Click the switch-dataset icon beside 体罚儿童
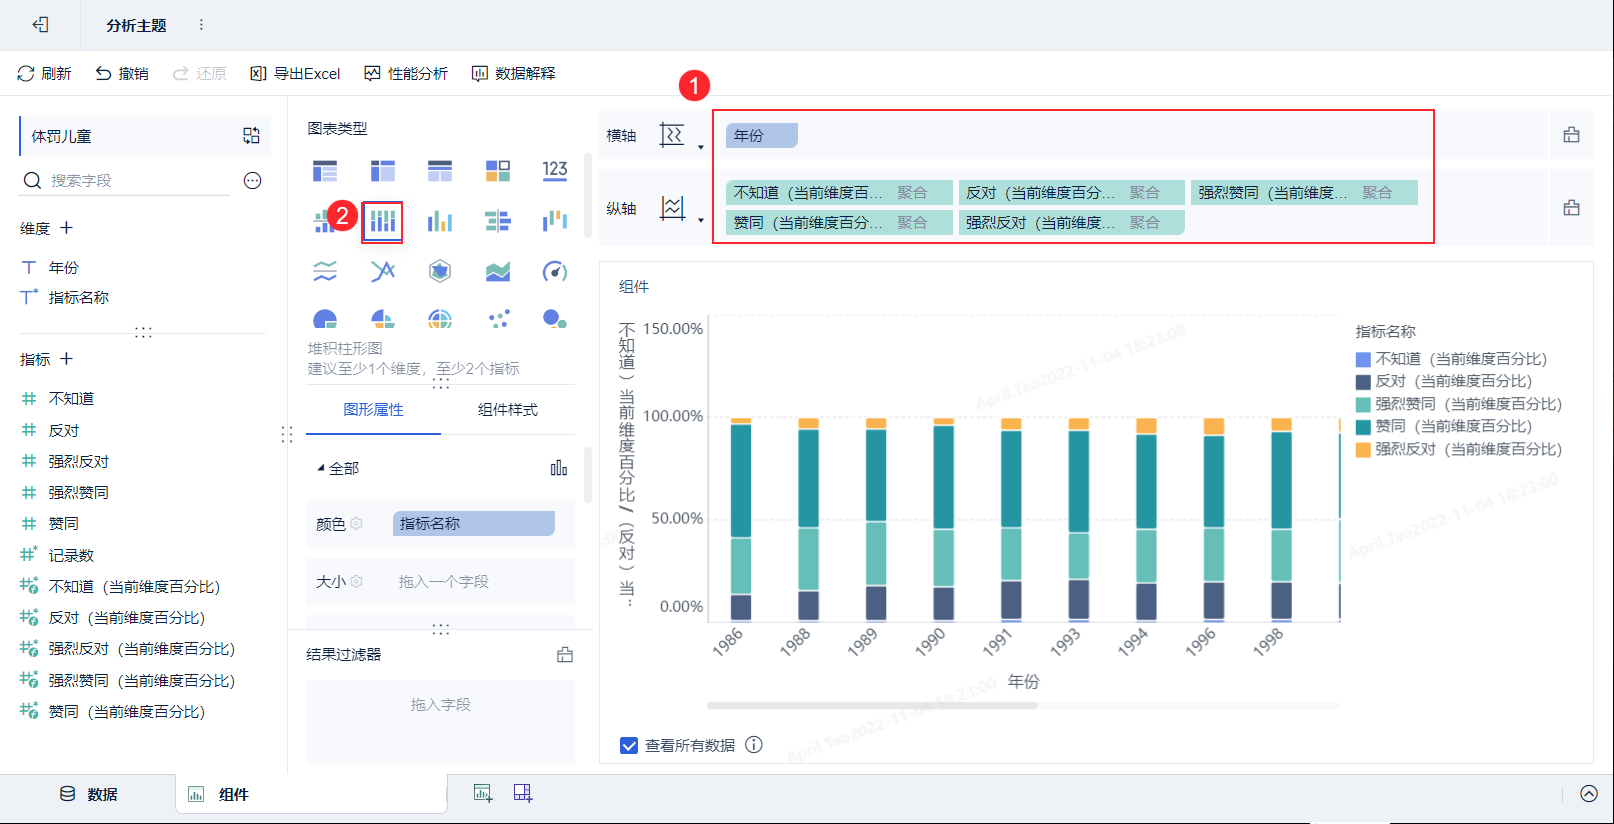The height and width of the screenshot is (824, 1614). tap(251, 136)
